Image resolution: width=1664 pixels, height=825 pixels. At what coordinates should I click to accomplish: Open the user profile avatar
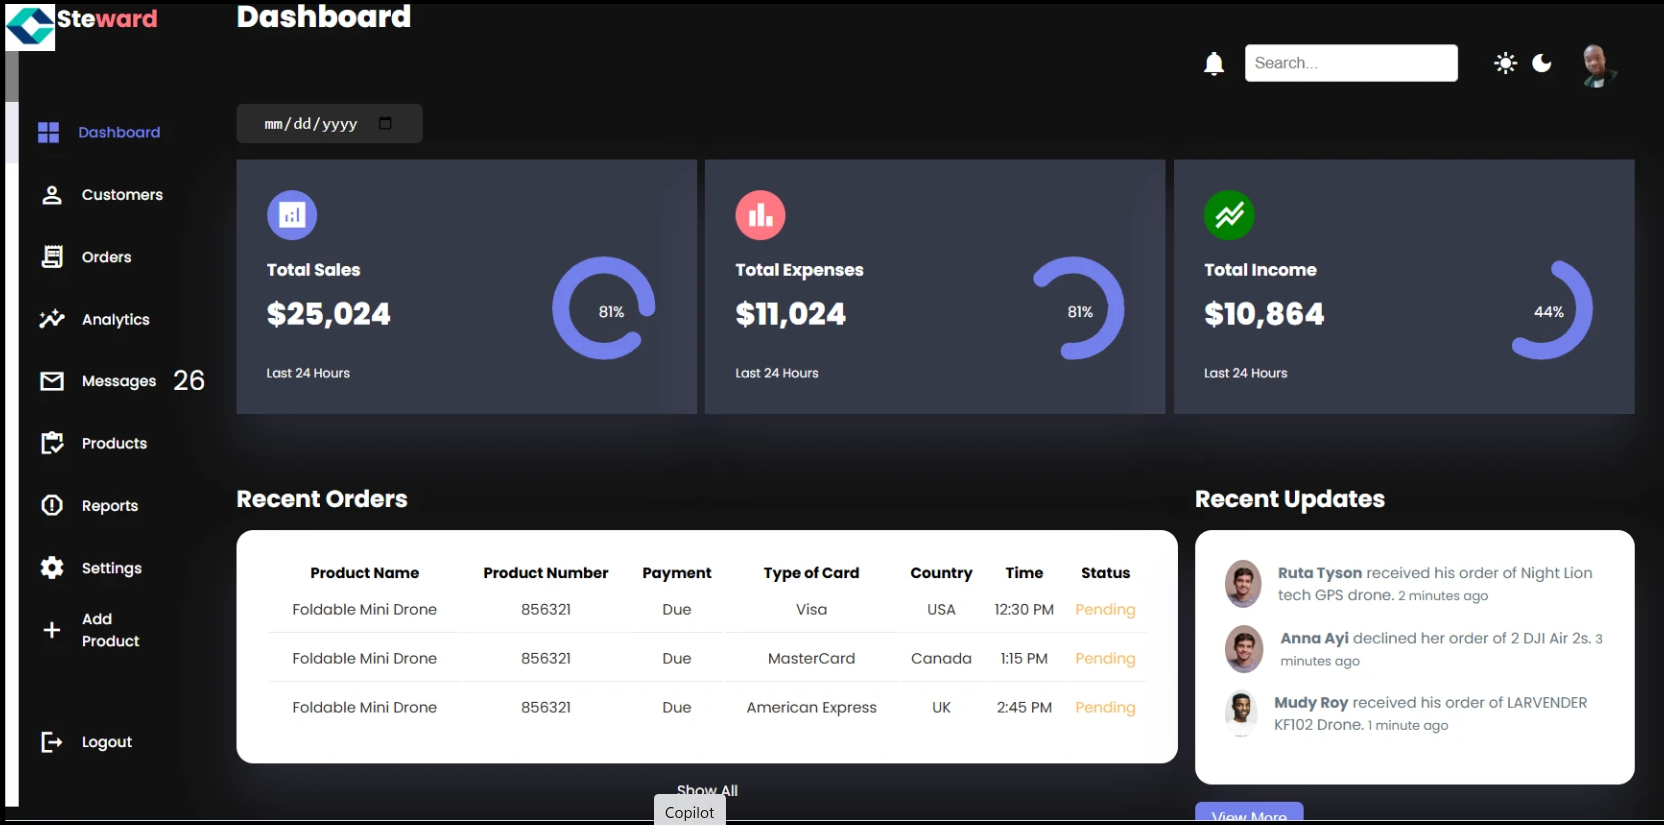(x=1597, y=66)
